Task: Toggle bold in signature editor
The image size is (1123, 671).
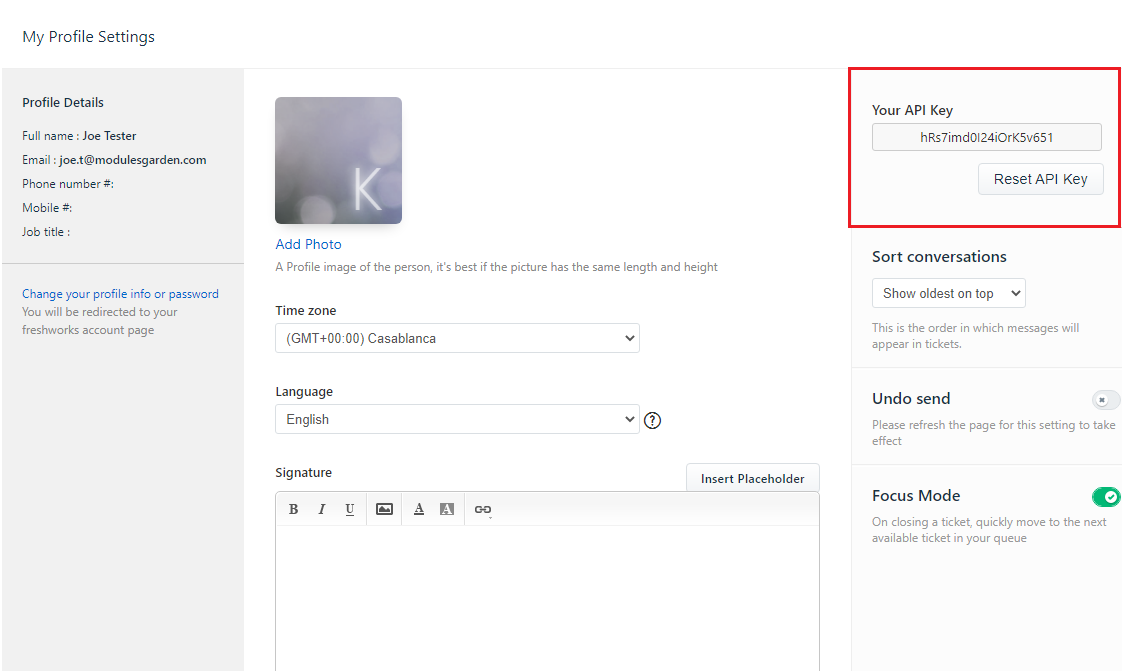Action: point(293,509)
